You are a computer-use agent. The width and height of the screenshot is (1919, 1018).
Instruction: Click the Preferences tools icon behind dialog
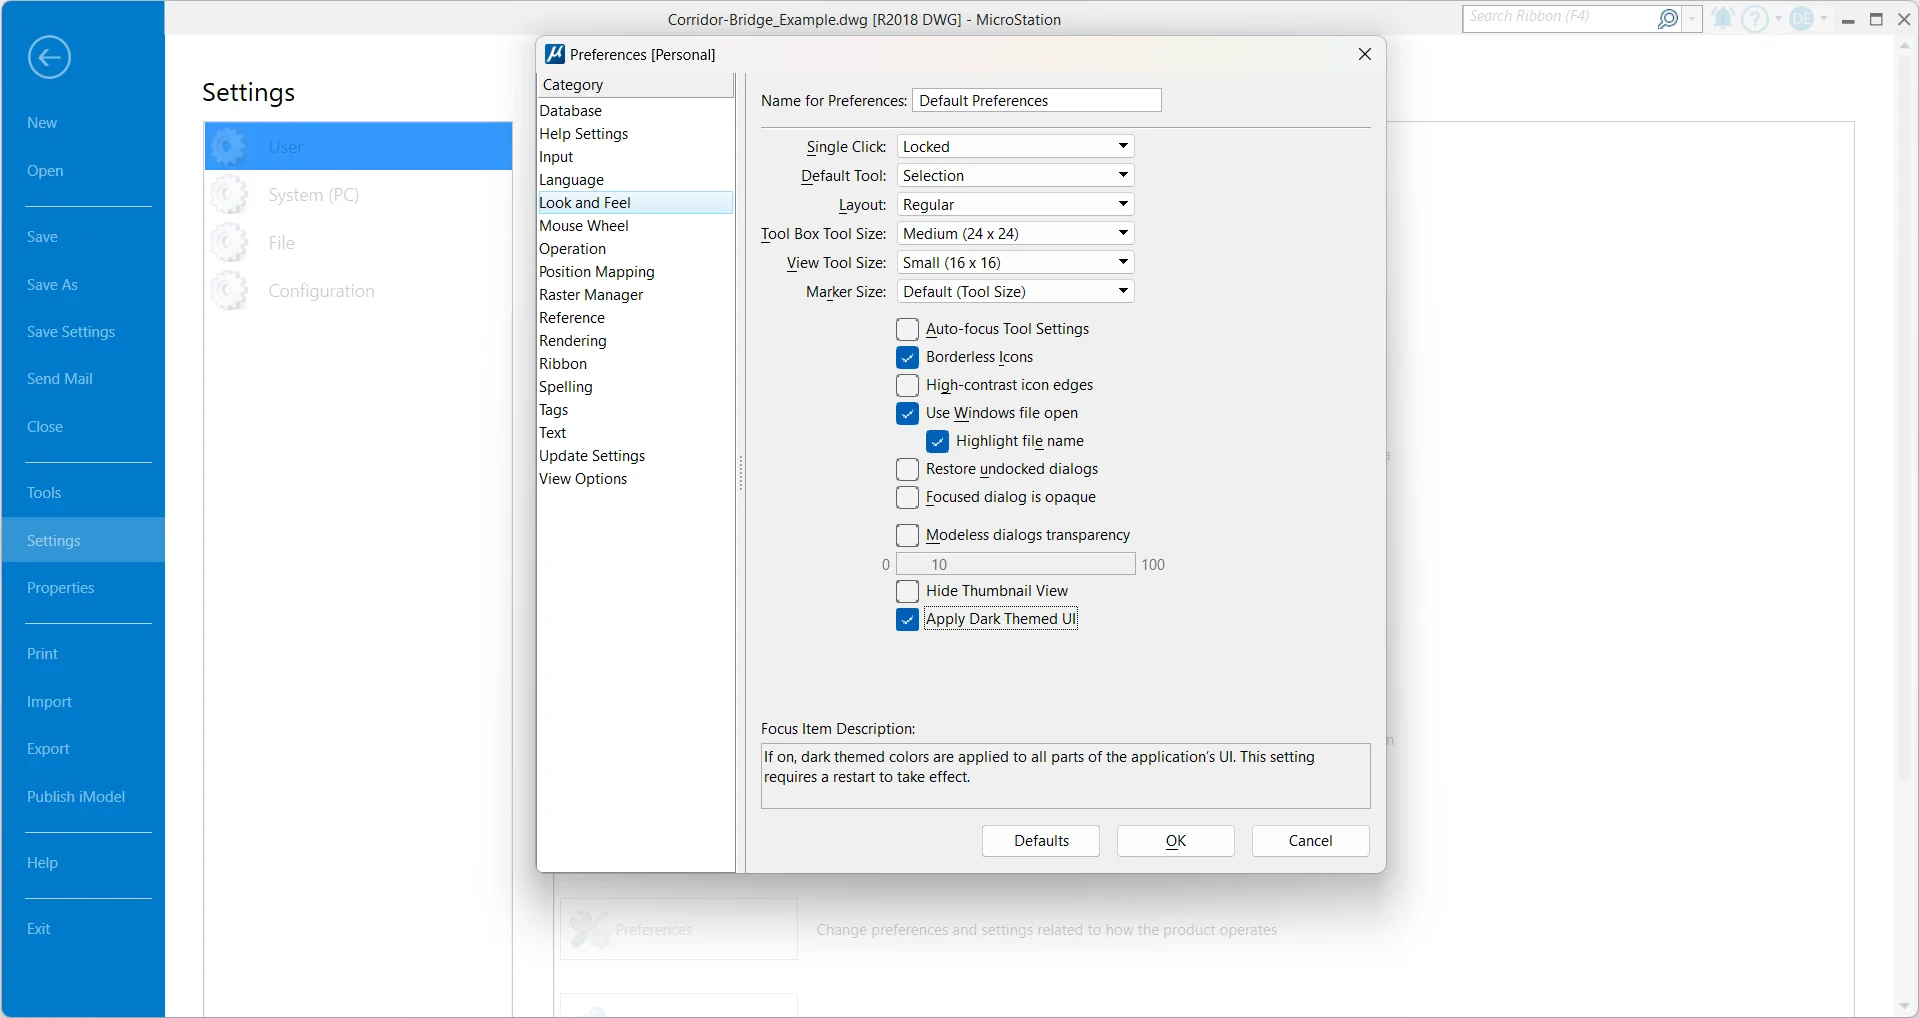point(589,929)
